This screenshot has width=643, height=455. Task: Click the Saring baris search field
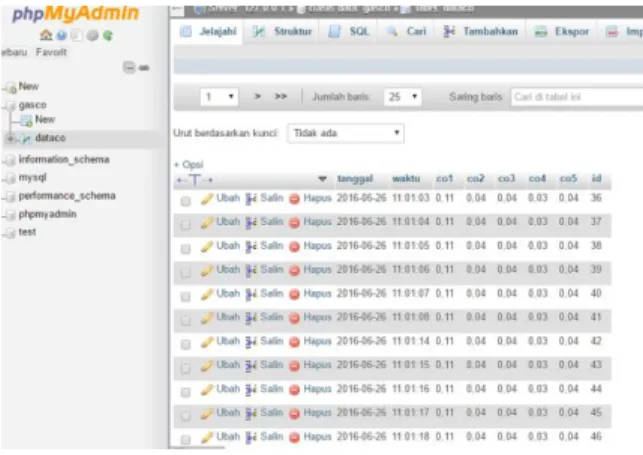(577, 97)
